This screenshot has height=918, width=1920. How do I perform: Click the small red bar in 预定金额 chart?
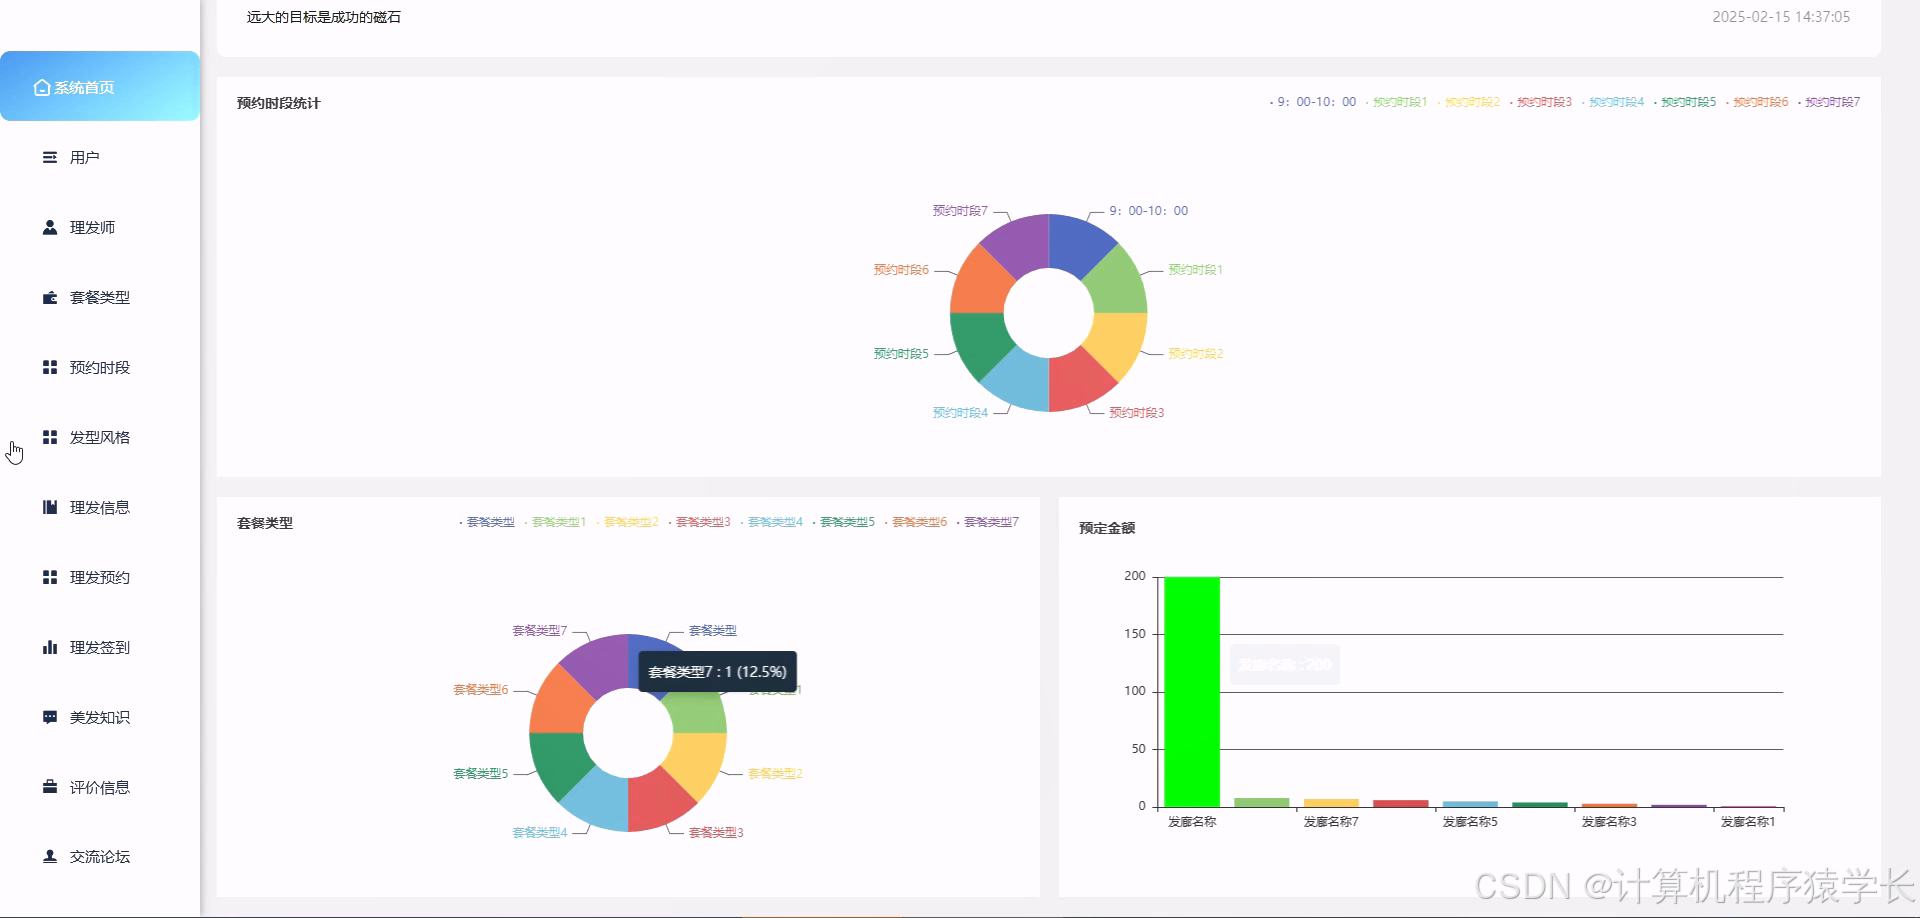point(1400,803)
